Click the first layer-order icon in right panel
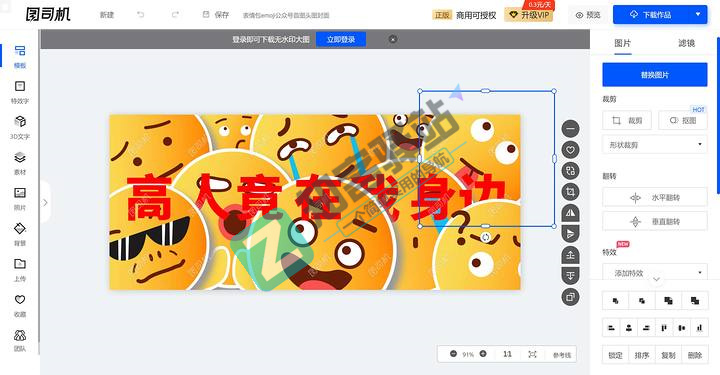Image resolution: width=720 pixels, height=375 pixels. pos(615,301)
